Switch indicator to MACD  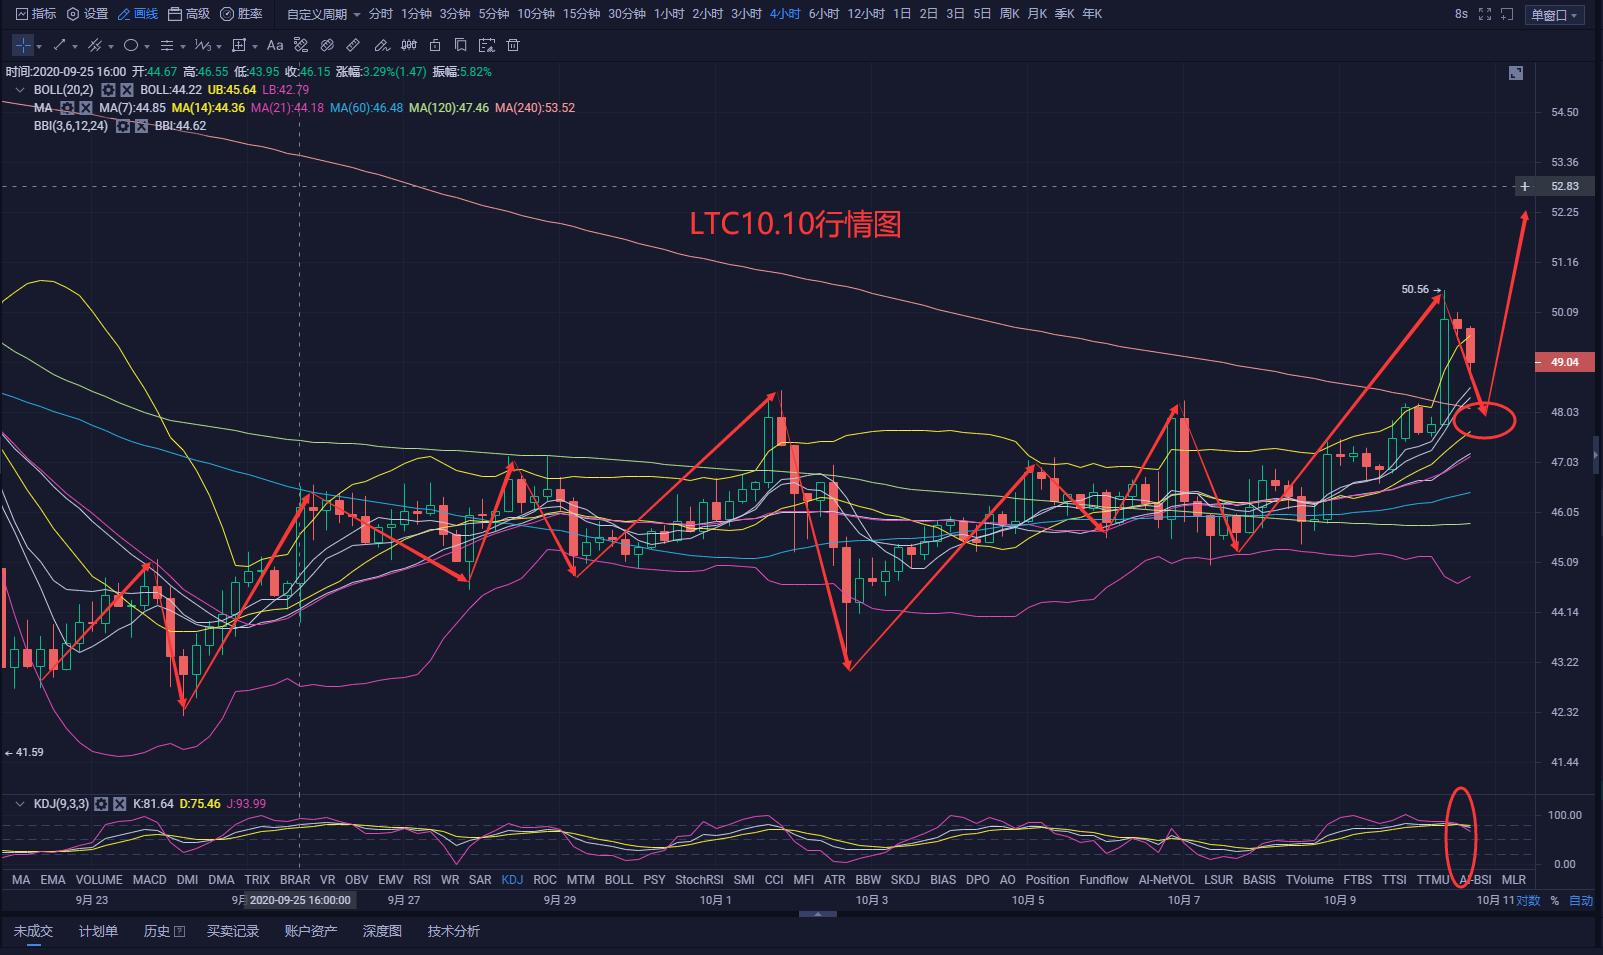(x=149, y=880)
